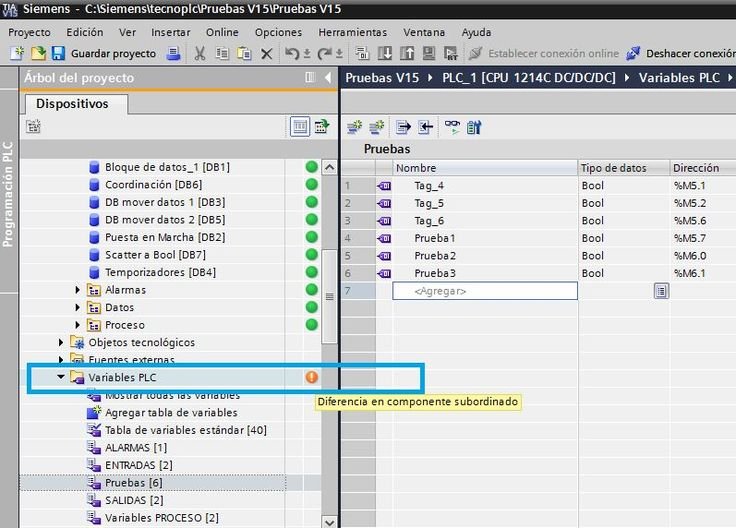The image size is (736, 528).
Task: Click the Cut scissors icon
Action: click(200, 54)
